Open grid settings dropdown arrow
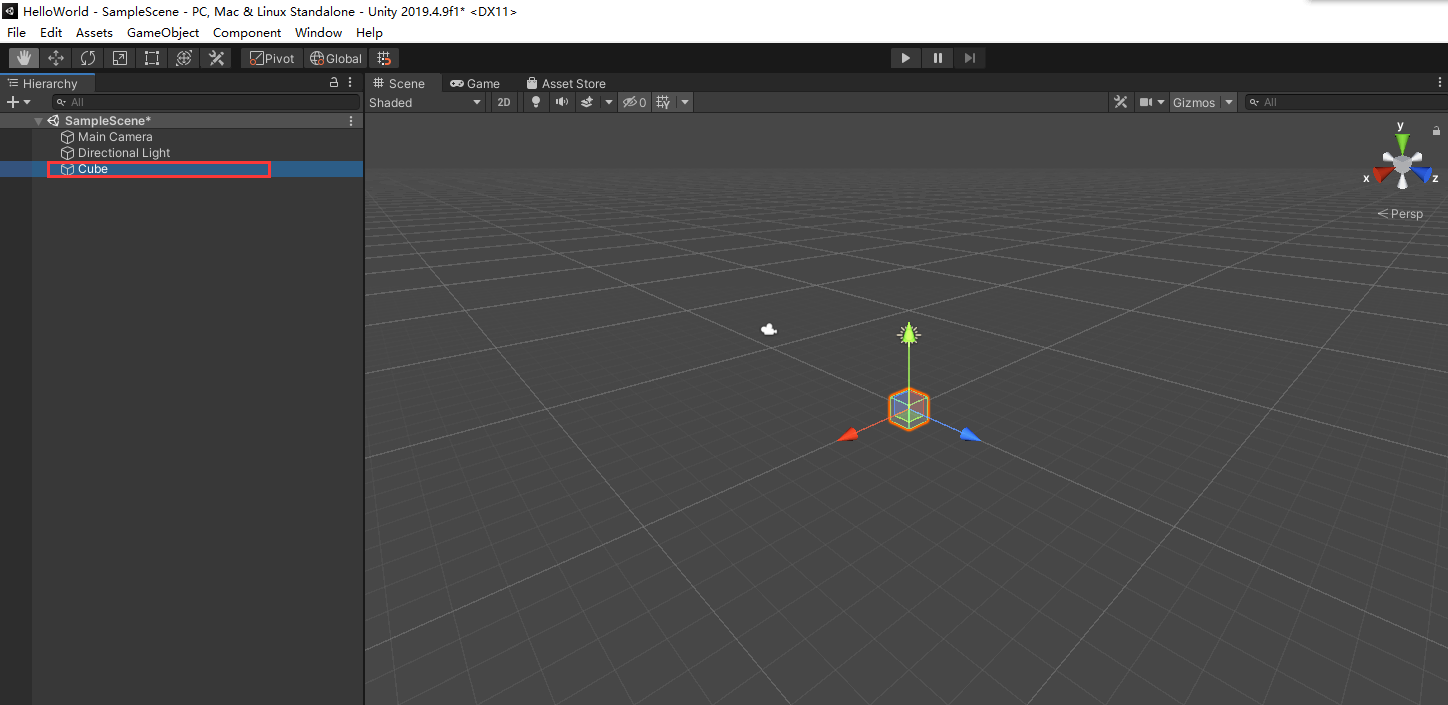The height and width of the screenshot is (705, 1448). pyautogui.click(x=685, y=102)
